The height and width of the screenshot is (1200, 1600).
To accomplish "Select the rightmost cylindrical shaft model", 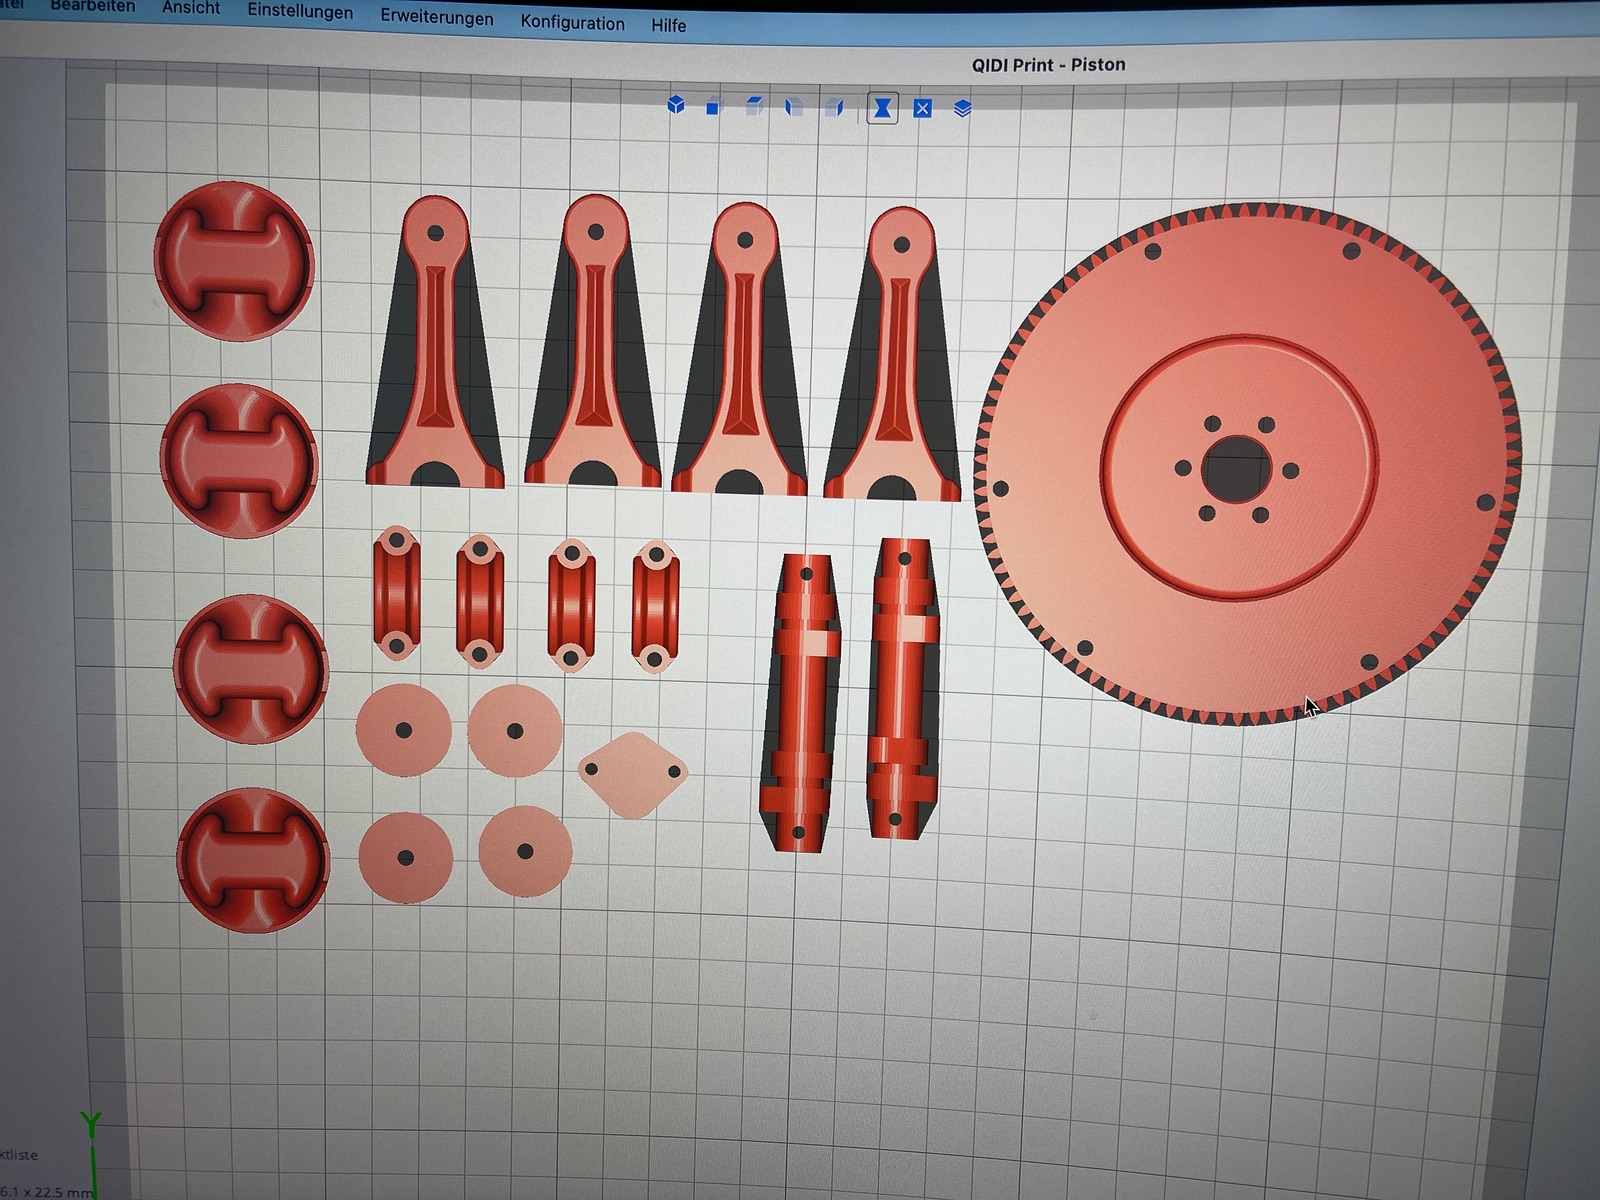I will pos(903,690).
